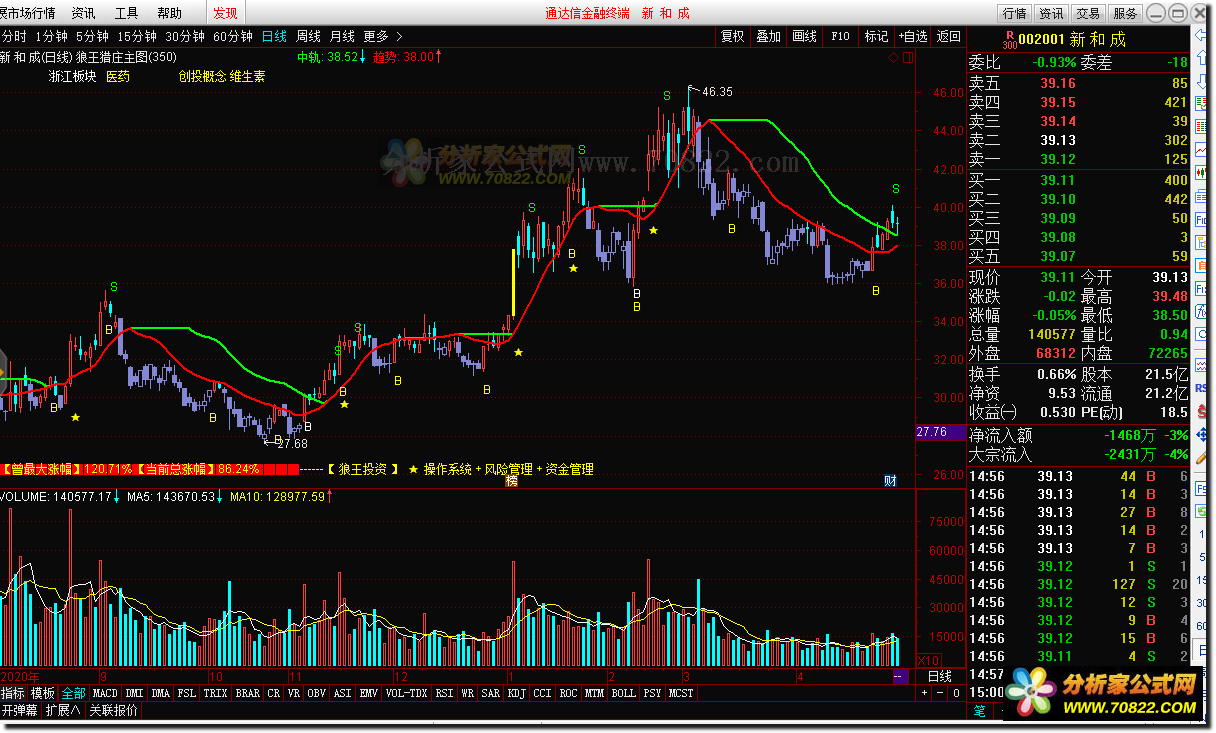Click the 行情 button at the top right

coord(1014,13)
